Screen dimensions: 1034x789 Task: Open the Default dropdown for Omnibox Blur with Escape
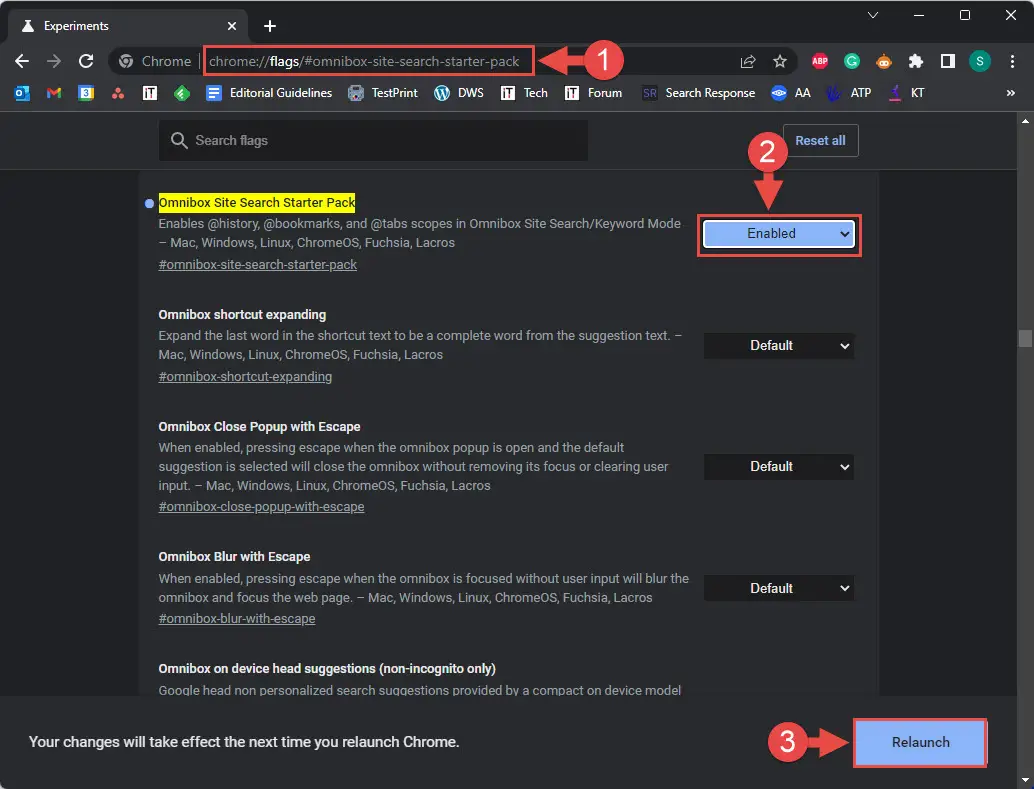pos(779,588)
